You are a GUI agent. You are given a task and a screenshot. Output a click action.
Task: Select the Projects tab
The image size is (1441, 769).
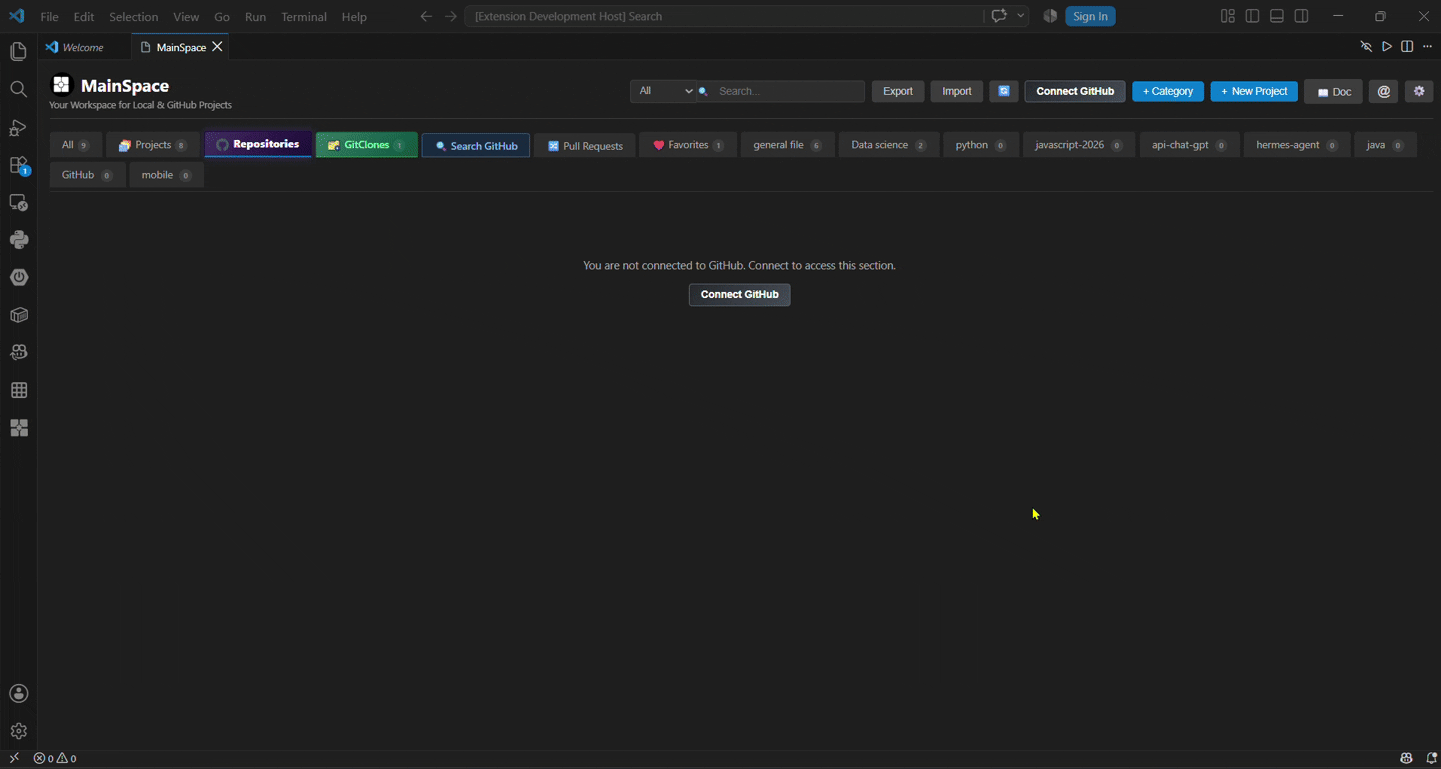pyautogui.click(x=153, y=145)
